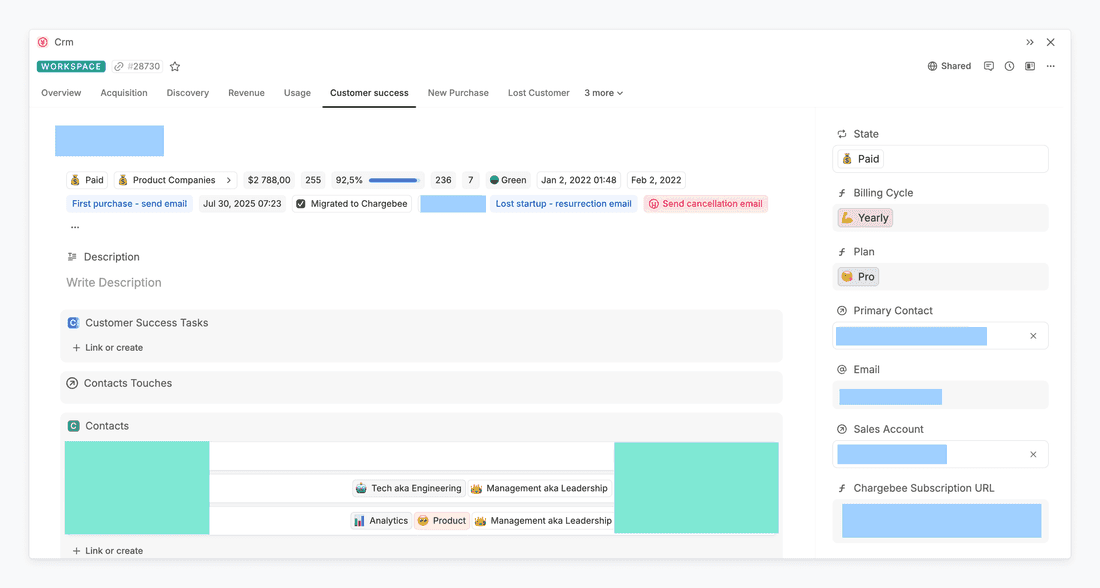Click First purchase - send email button
This screenshot has width=1100, height=588.
click(129, 204)
